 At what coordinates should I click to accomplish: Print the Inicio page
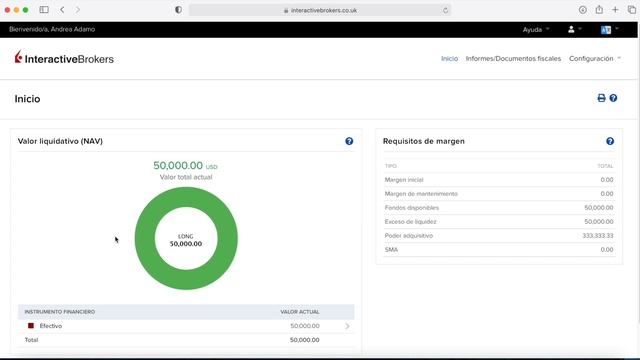click(x=601, y=98)
